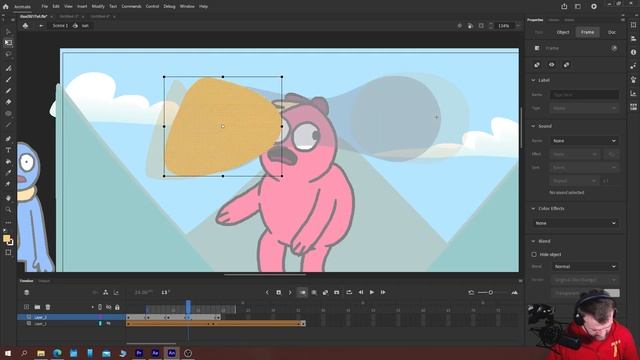Collapse the Label section
640x360 pixels.
pos(533,80)
